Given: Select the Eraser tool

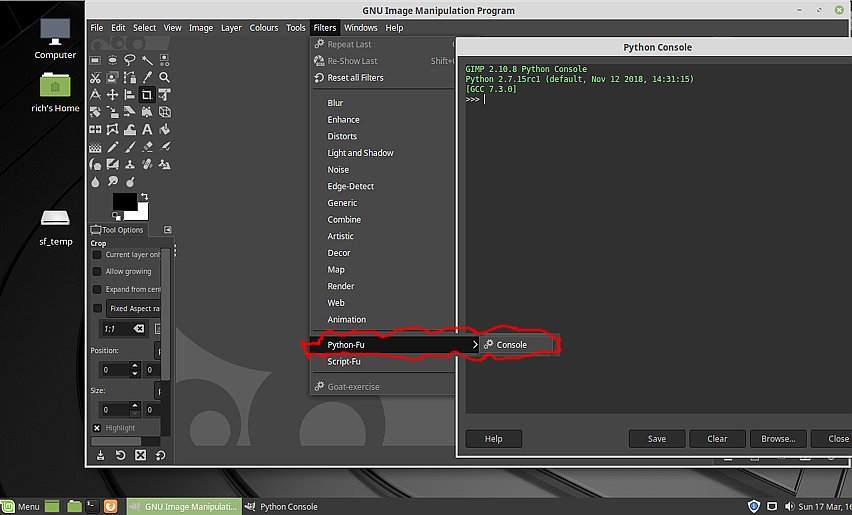Looking at the screenshot, I should coord(147,147).
